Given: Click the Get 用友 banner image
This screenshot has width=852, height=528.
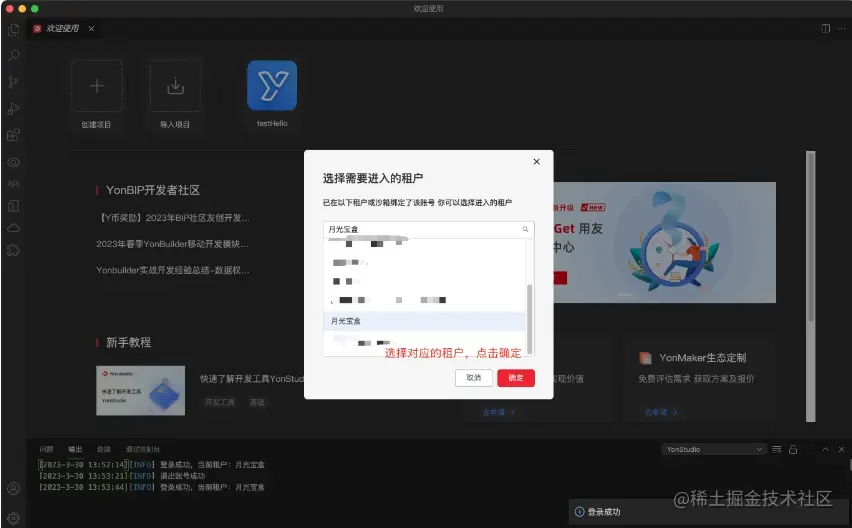Looking at the screenshot, I should click(665, 242).
